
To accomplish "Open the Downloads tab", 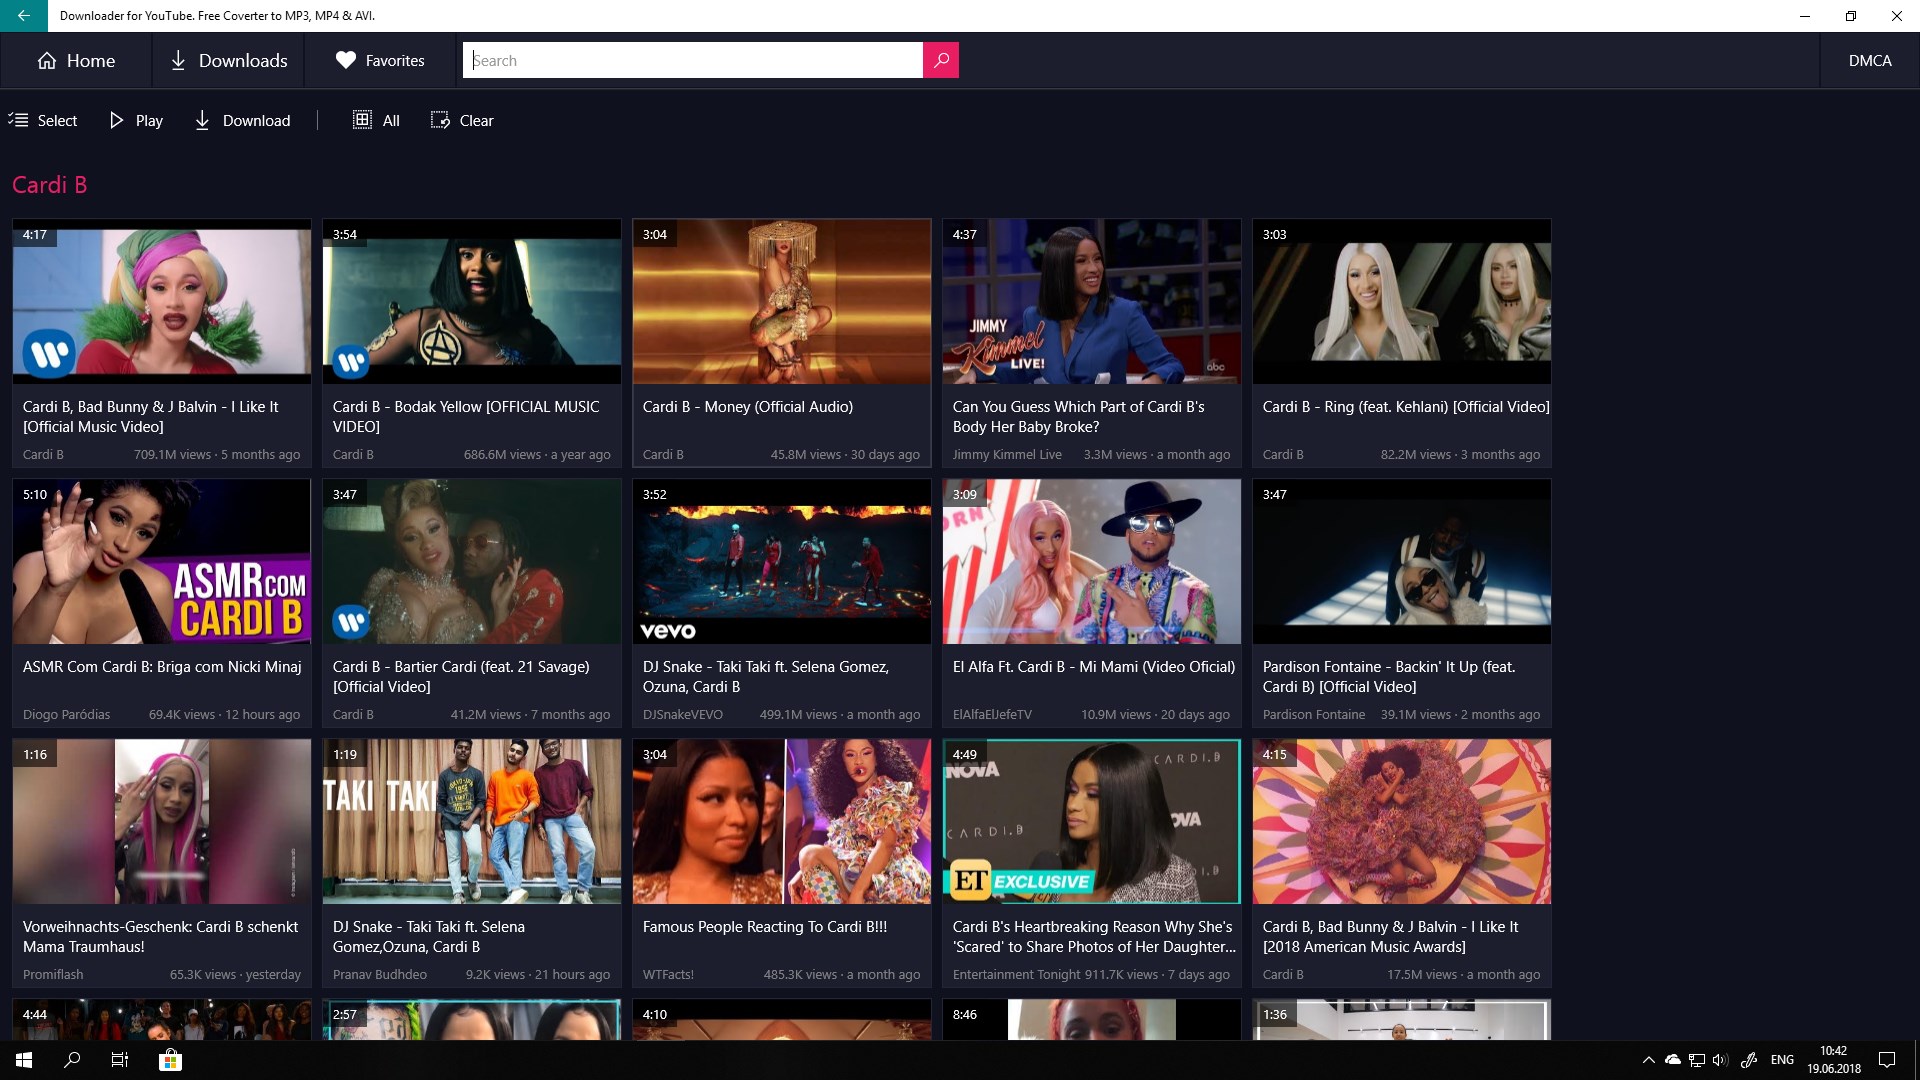I will [229, 60].
